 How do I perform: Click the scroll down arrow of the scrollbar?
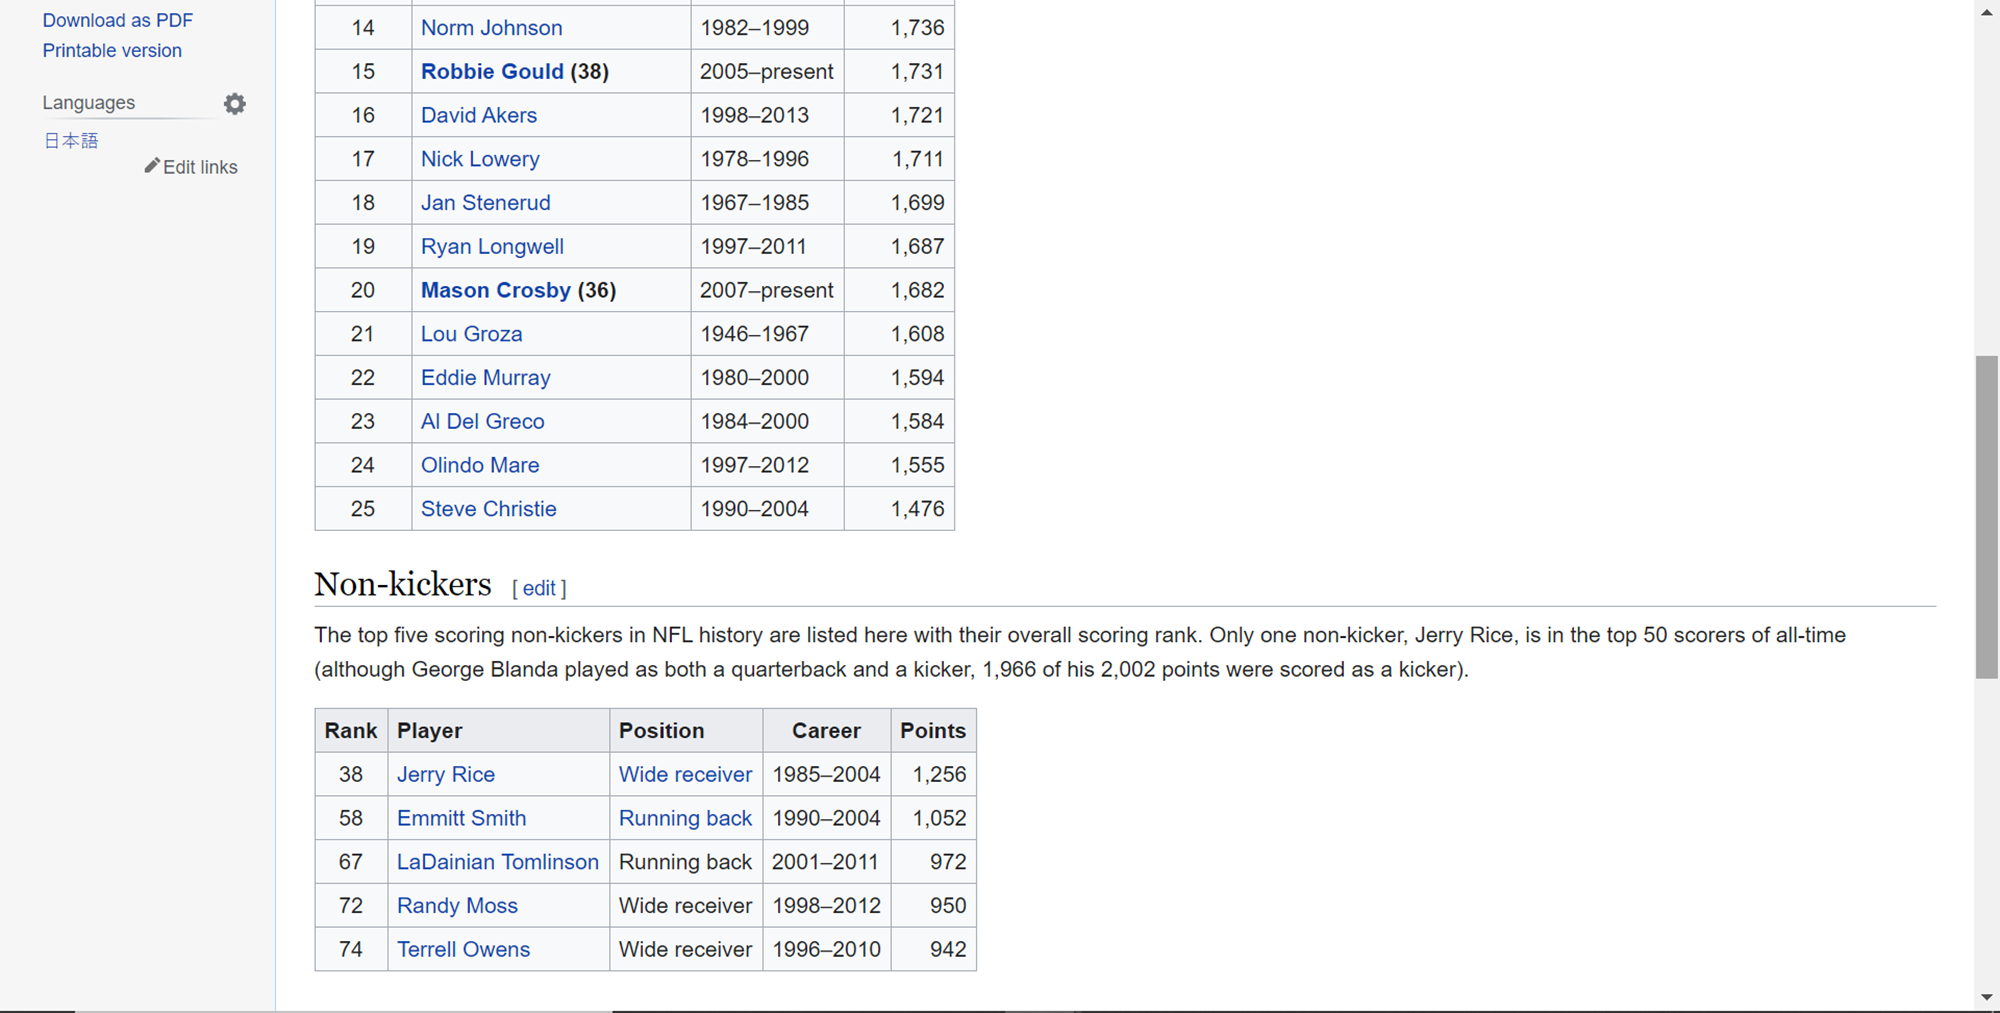pos(1986,998)
